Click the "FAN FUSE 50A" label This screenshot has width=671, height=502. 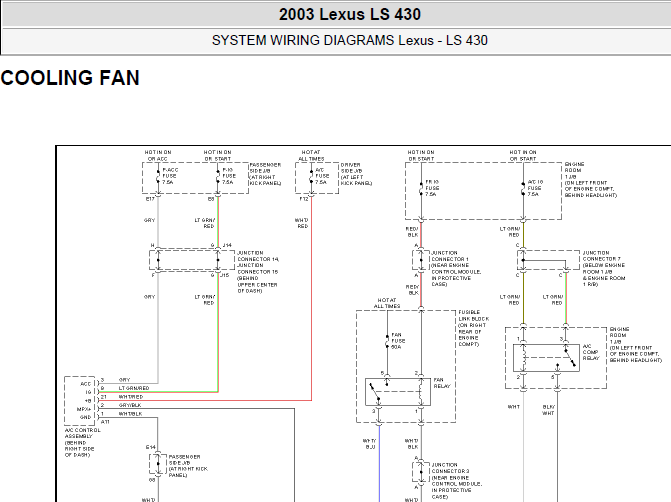(x=398, y=341)
